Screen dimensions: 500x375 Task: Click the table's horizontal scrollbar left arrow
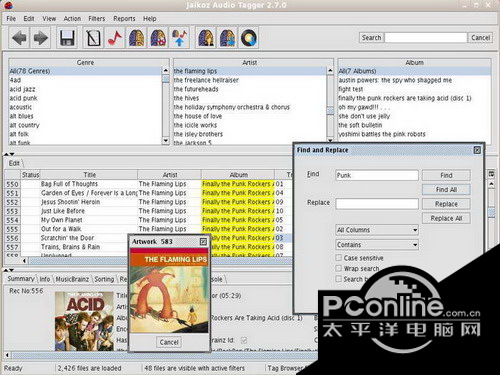(x=25, y=261)
